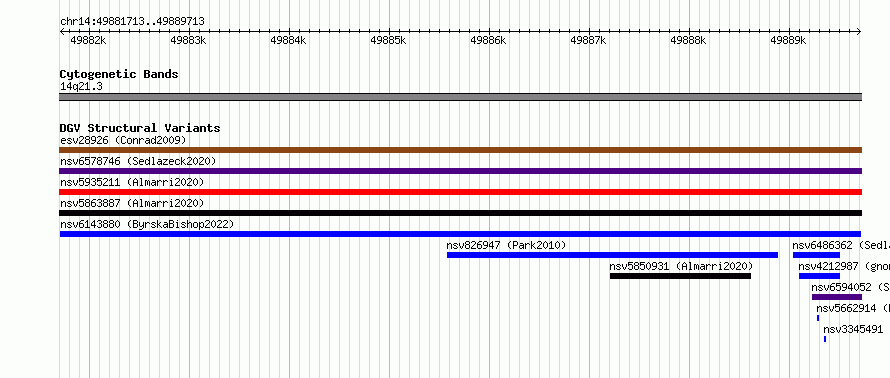Click the red nsv5935211 variant bar
890x378 pixels.
pyautogui.click(x=460, y=192)
